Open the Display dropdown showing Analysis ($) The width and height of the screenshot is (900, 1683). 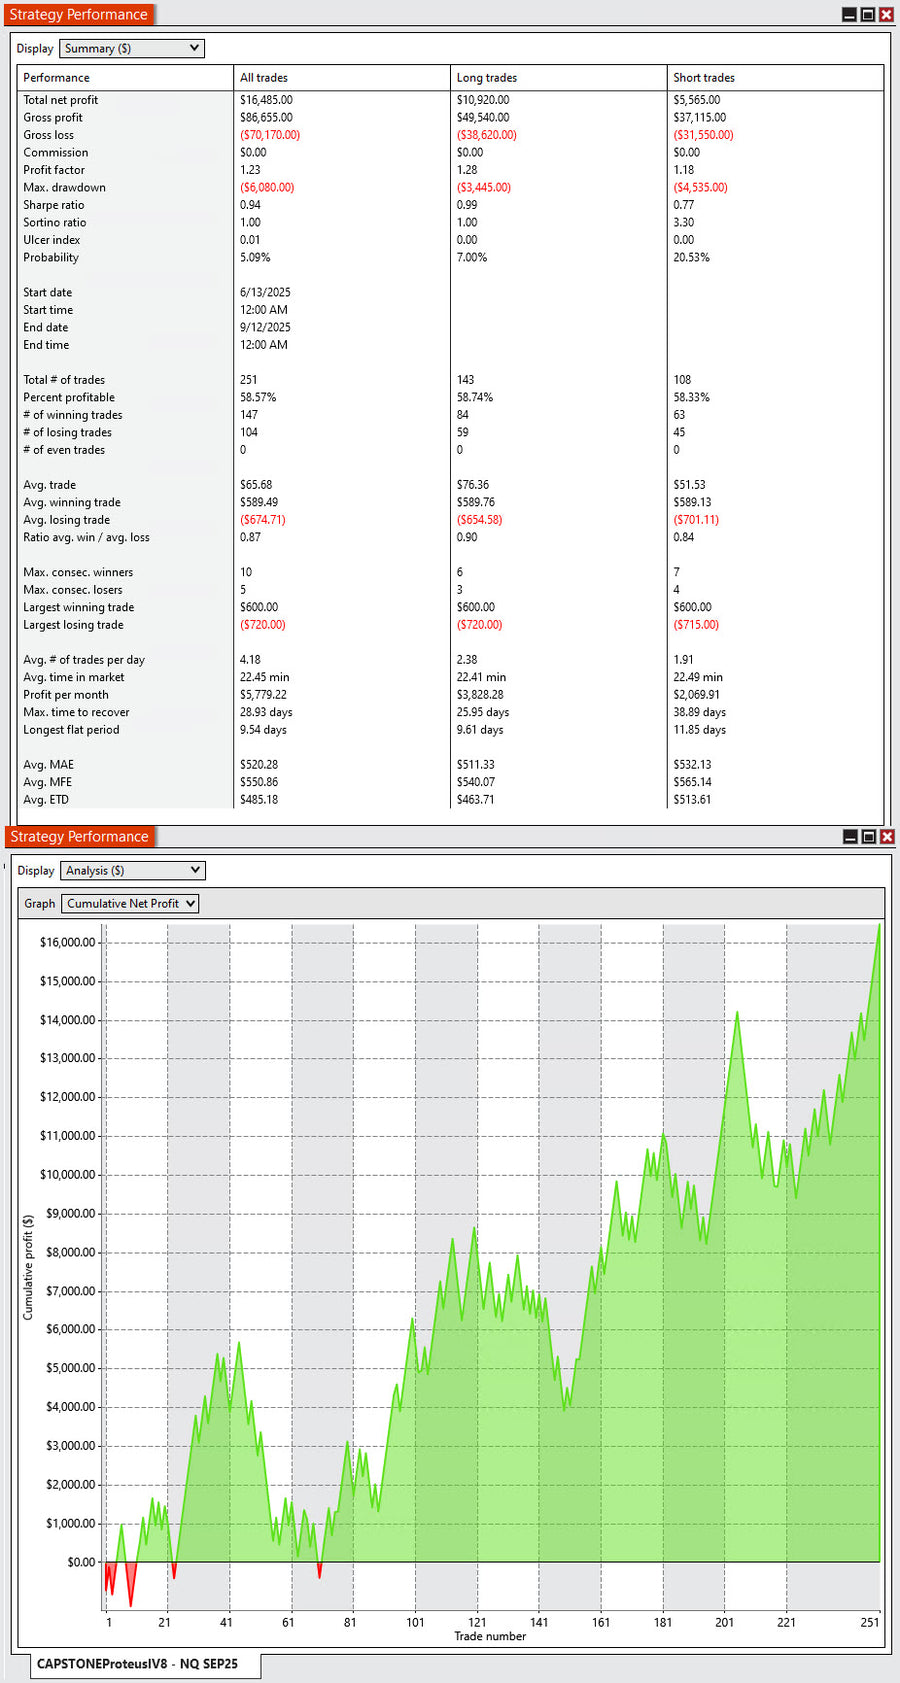coord(133,871)
